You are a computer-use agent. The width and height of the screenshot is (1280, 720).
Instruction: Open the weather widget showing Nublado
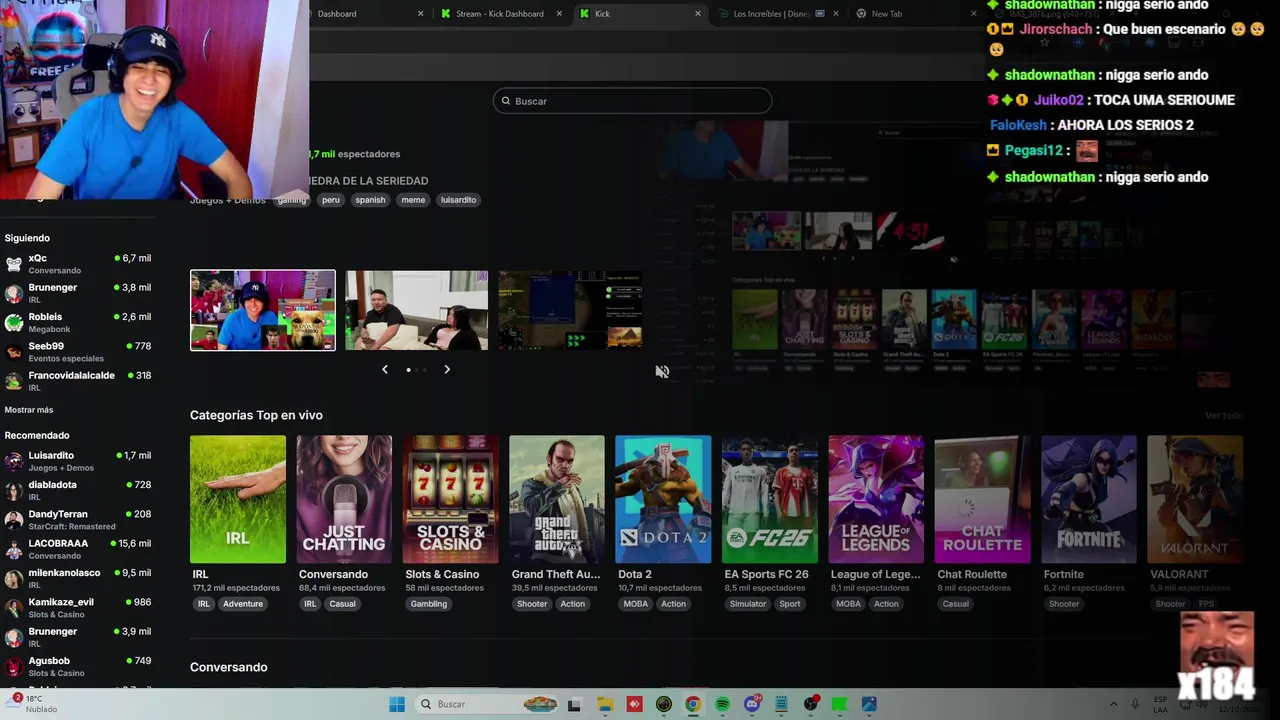pos(33,704)
